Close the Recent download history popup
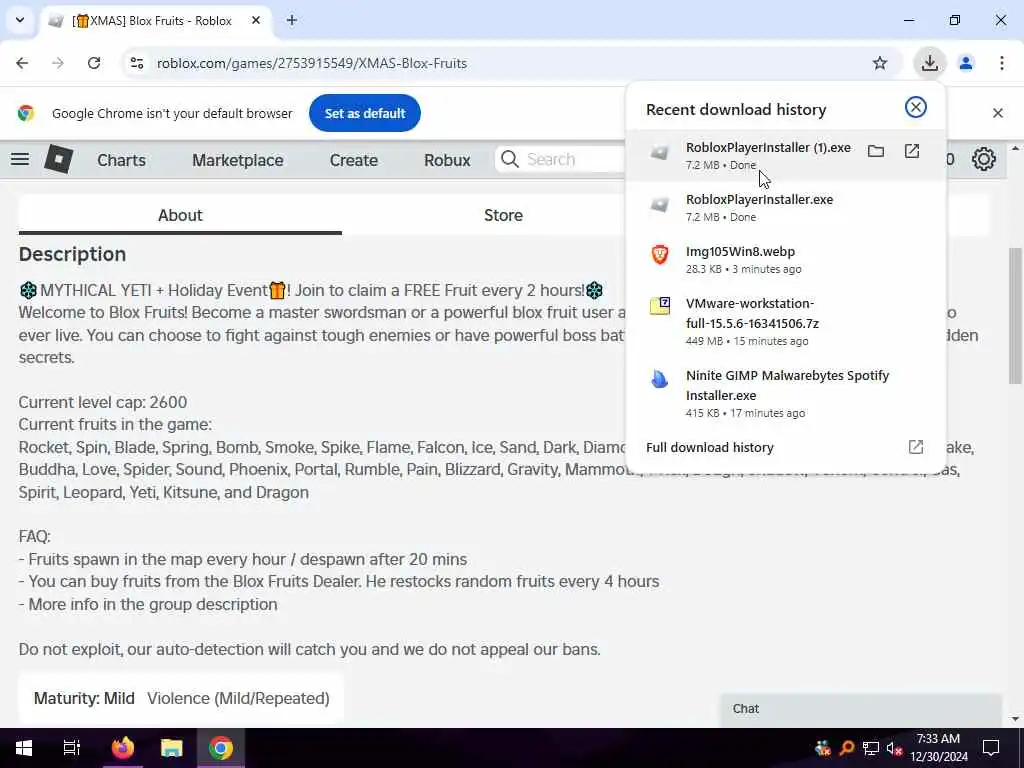This screenshot has width=1024, height=768. (916, 107)
